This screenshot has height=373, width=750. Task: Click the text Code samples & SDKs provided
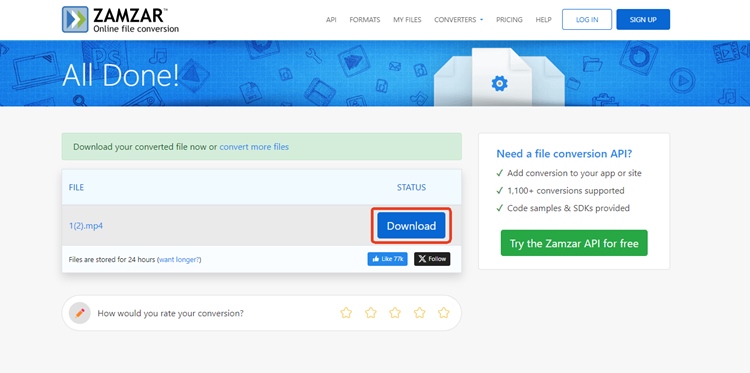568,208
